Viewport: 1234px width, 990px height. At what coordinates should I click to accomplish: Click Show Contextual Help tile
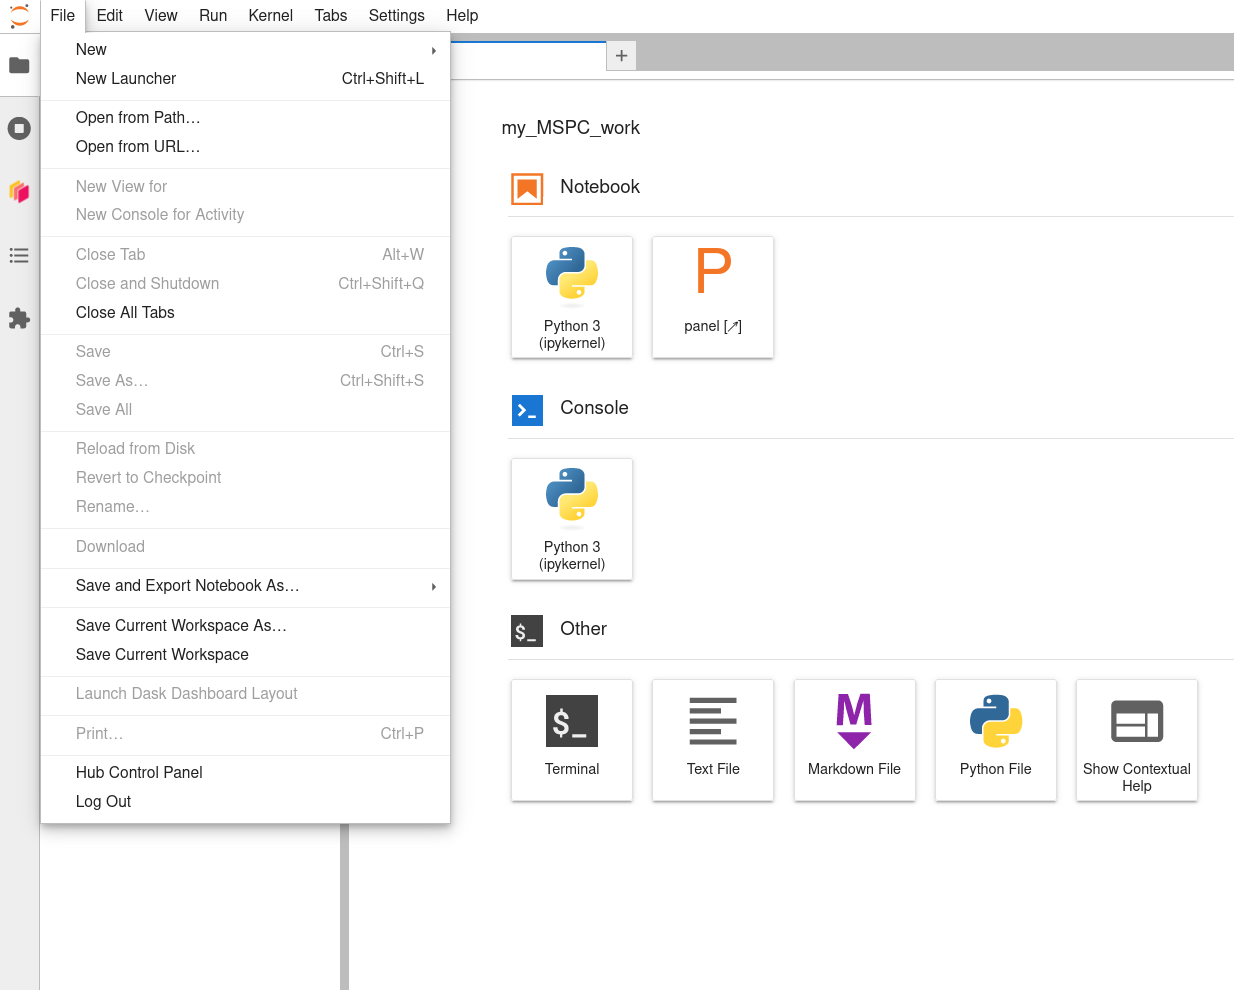1137,740
